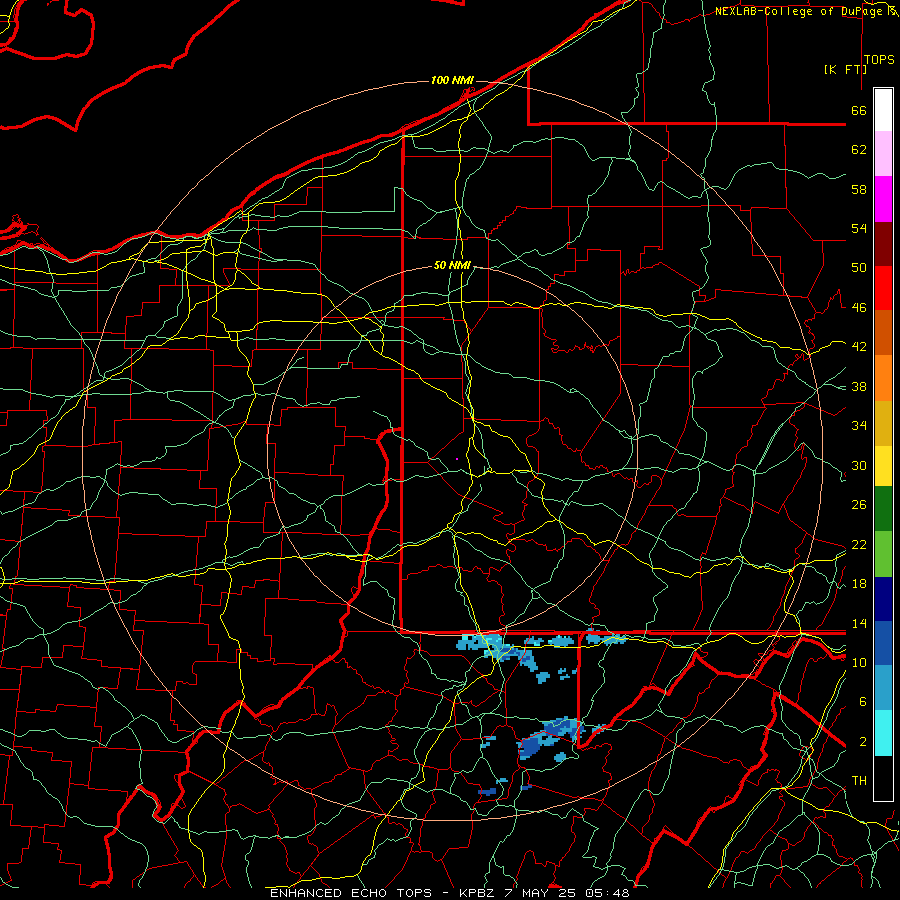Click the navy 18 kft legend swatch

[883, 599]
